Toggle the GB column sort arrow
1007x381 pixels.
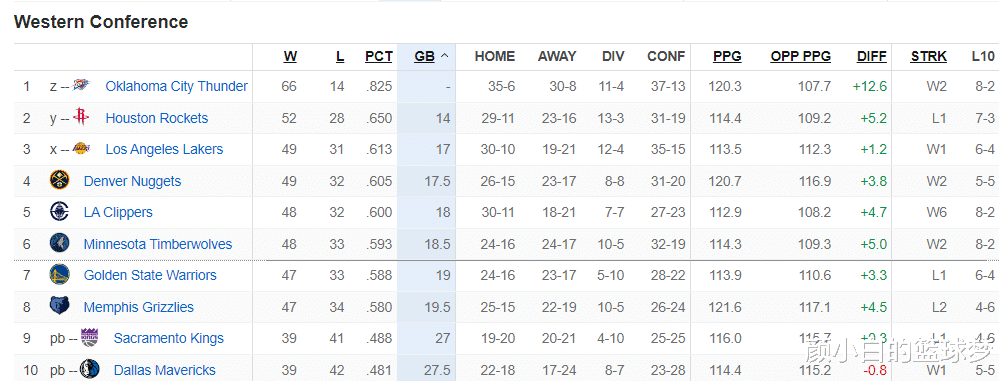(x=444, y=57)
